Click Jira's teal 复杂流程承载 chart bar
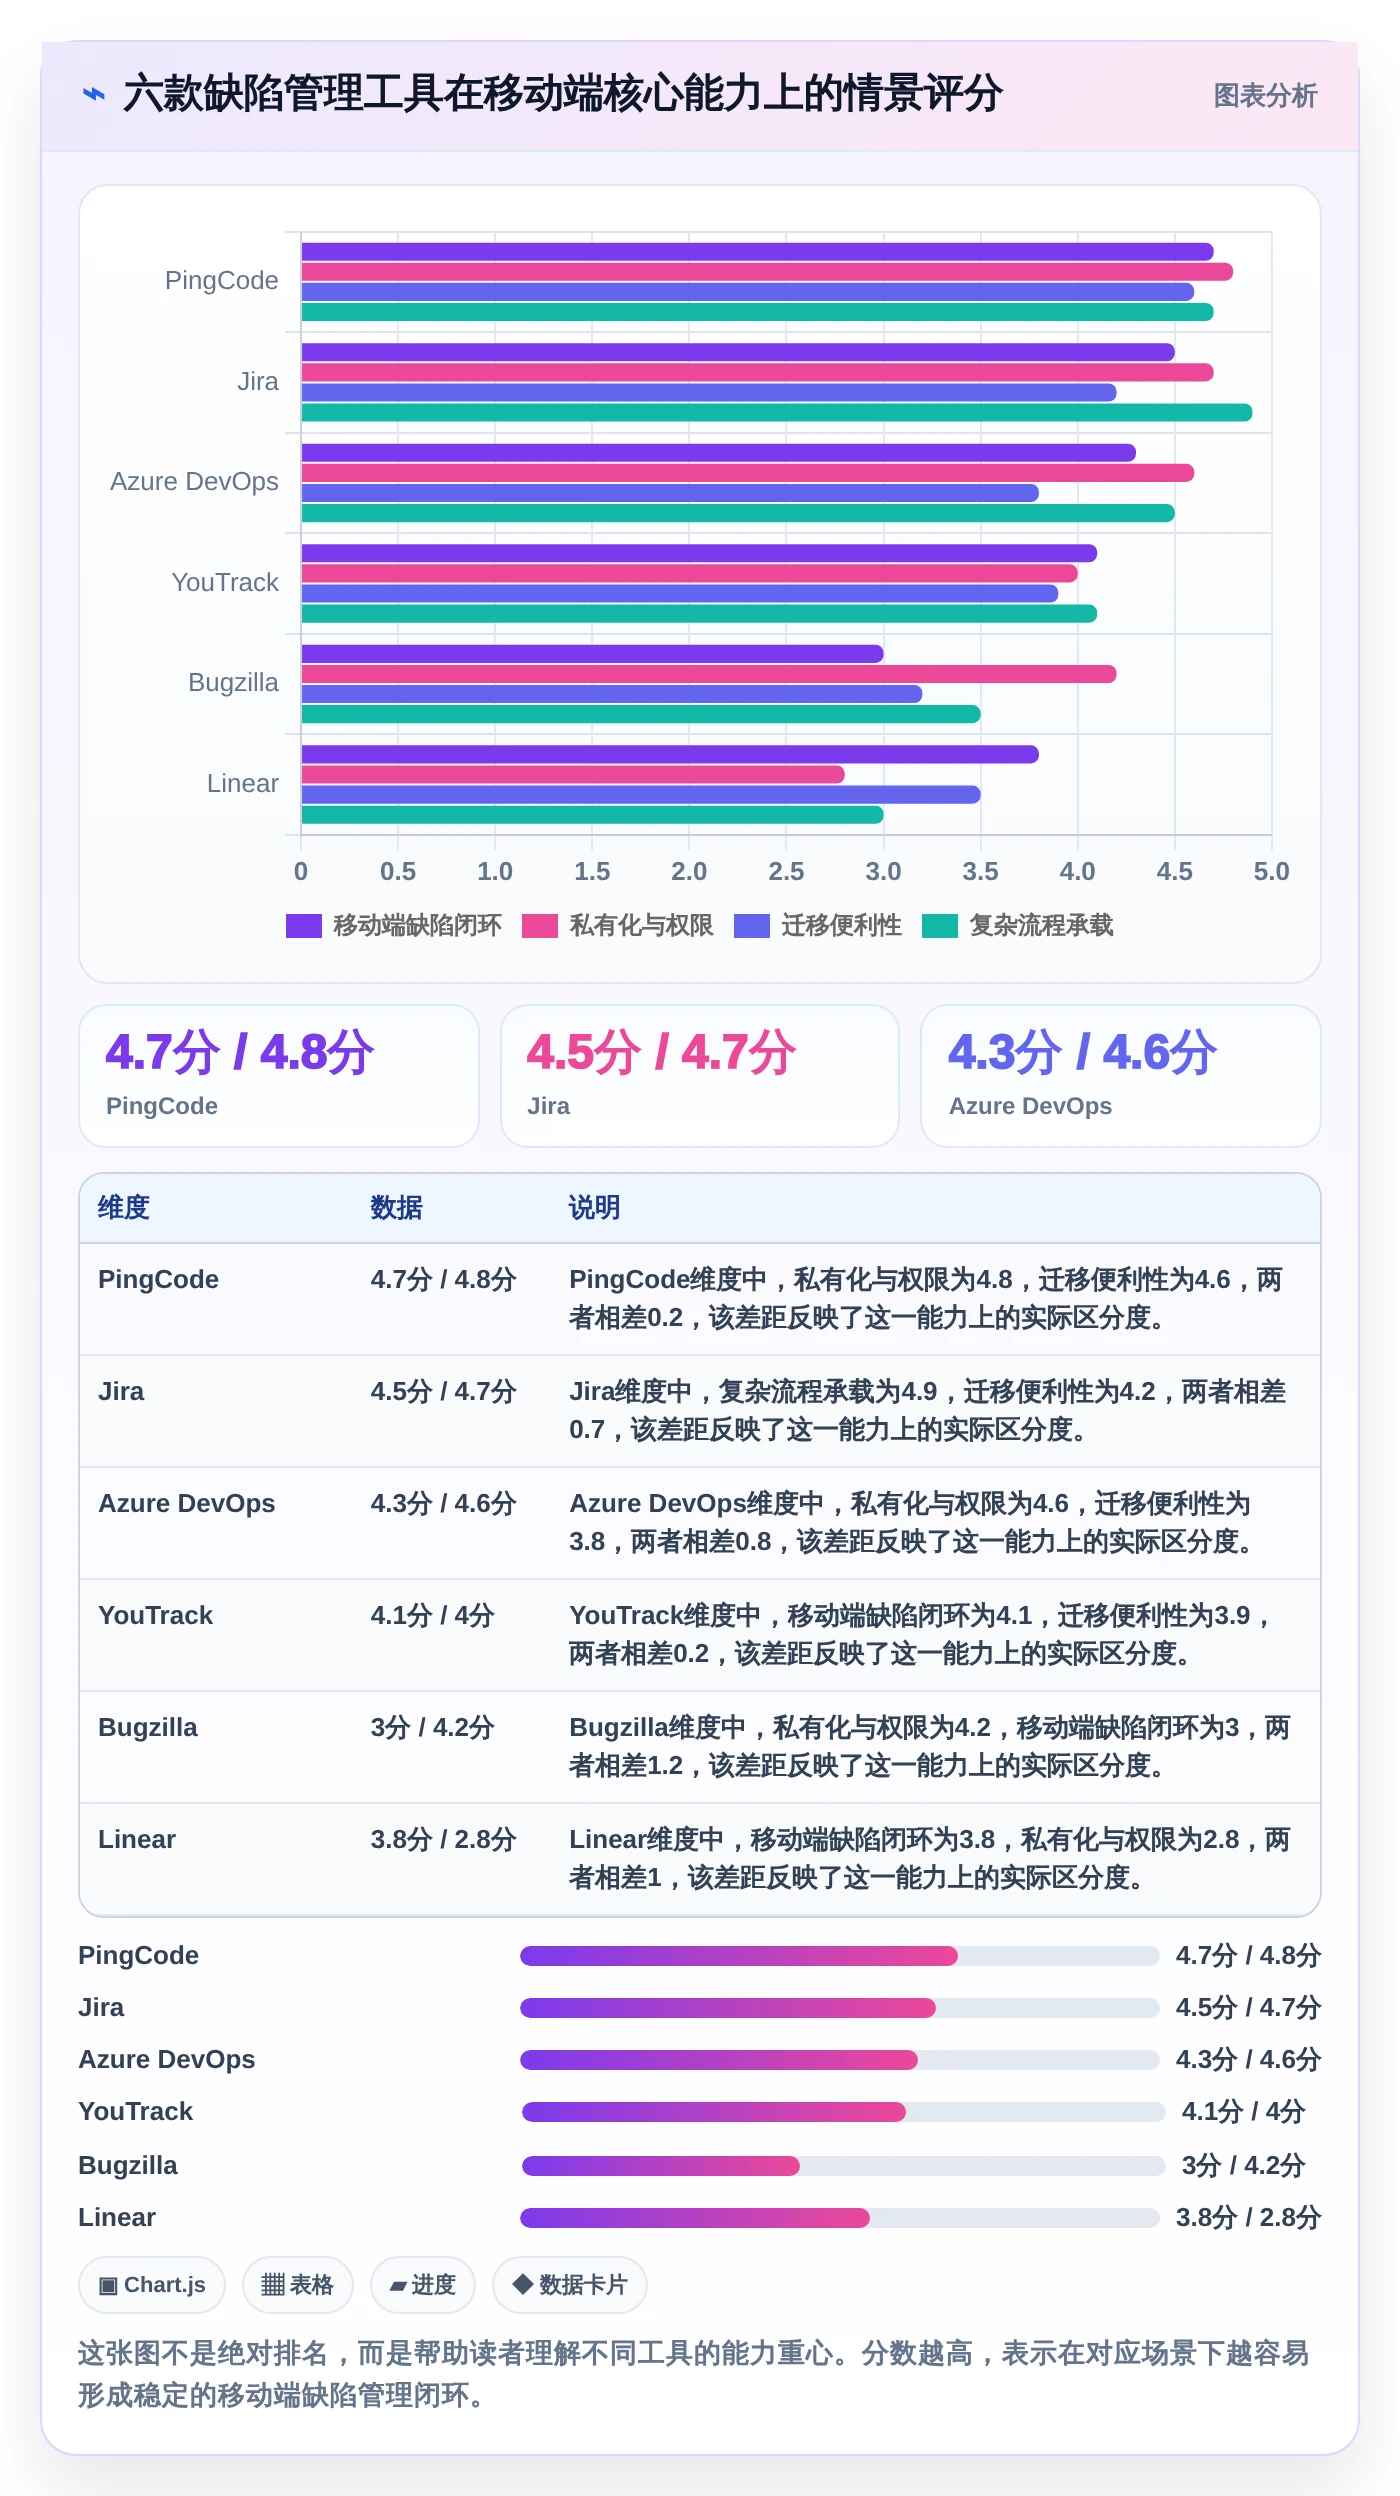 point(777,413)
